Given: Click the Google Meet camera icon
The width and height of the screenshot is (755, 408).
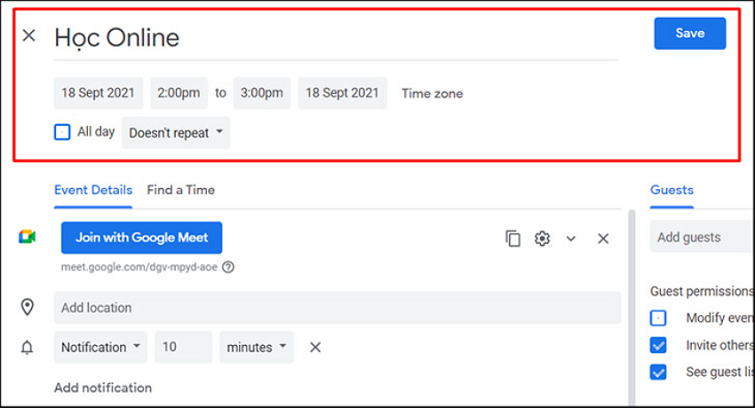Looking at the screenshot, I should [x=27, y=237].
